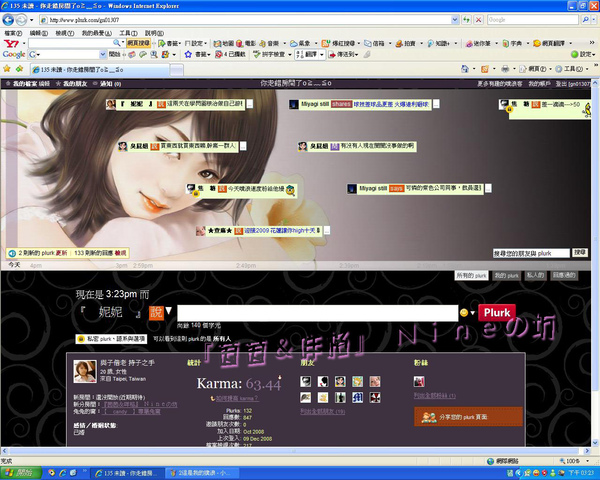Viewport: 600px width, 480px height.
Task: Click the 搜尋您的朋友與 plurk search field
Action: 531,253
